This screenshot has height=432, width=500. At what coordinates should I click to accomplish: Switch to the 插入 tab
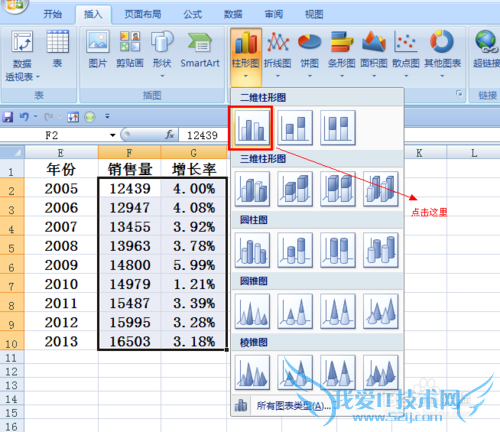coord(93,14)
